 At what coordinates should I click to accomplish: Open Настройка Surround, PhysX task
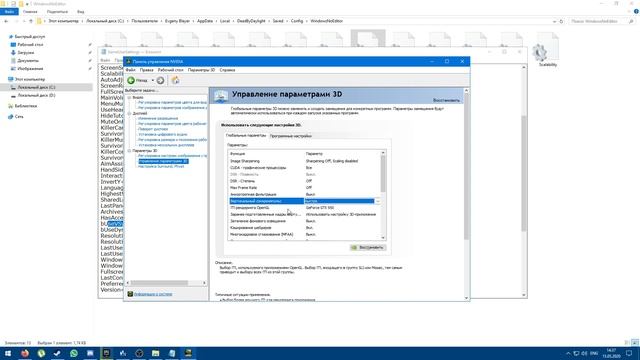tap(161, 167)
